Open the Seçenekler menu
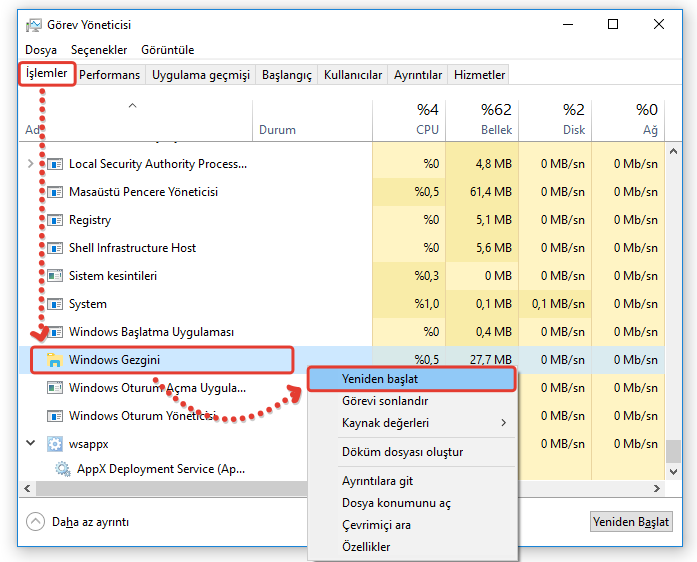This screenshot has width=697, height=562. 99,50
